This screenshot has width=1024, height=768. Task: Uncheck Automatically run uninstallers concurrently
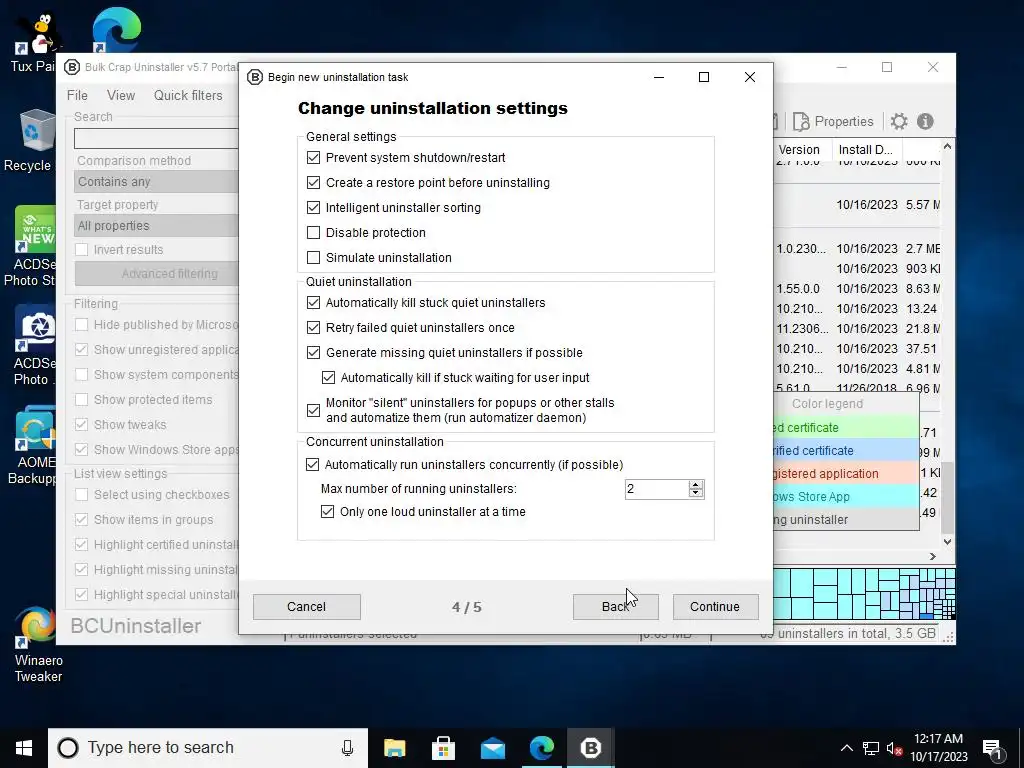(x=313, y=465)
